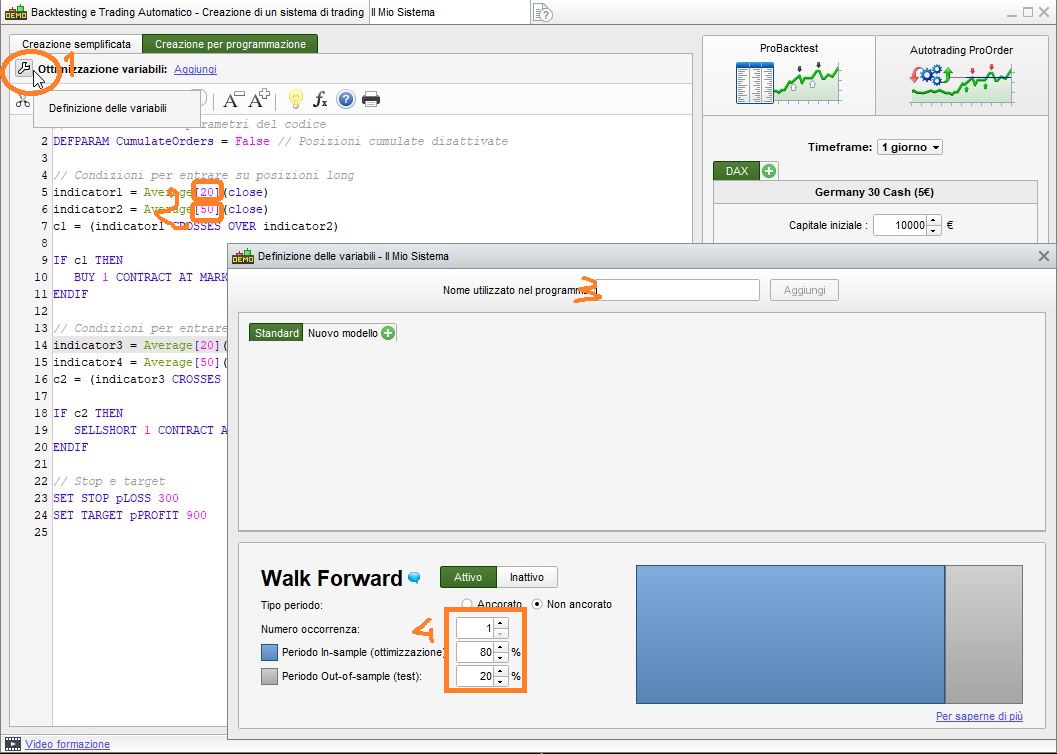Image resolution: width=1057 pixels, height=754 pixels.
Task: Decrease the editor font size
Action: click(x=233, y=100)
